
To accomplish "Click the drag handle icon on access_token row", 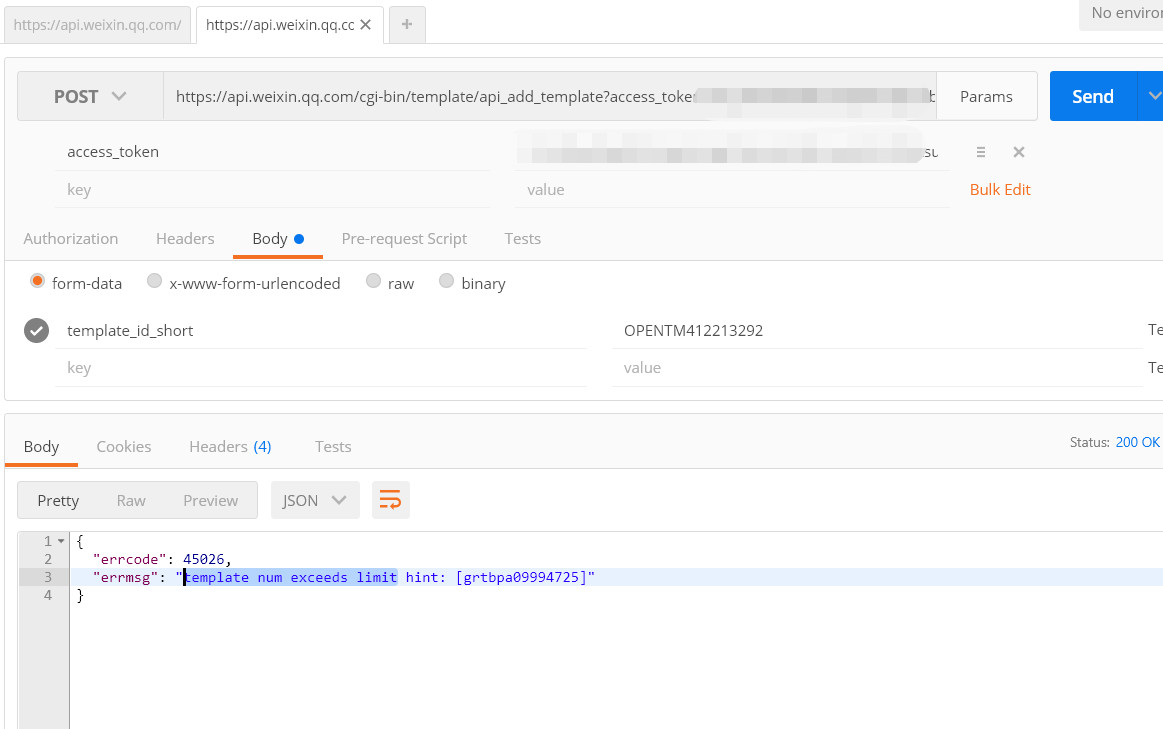I will [981, 152].
